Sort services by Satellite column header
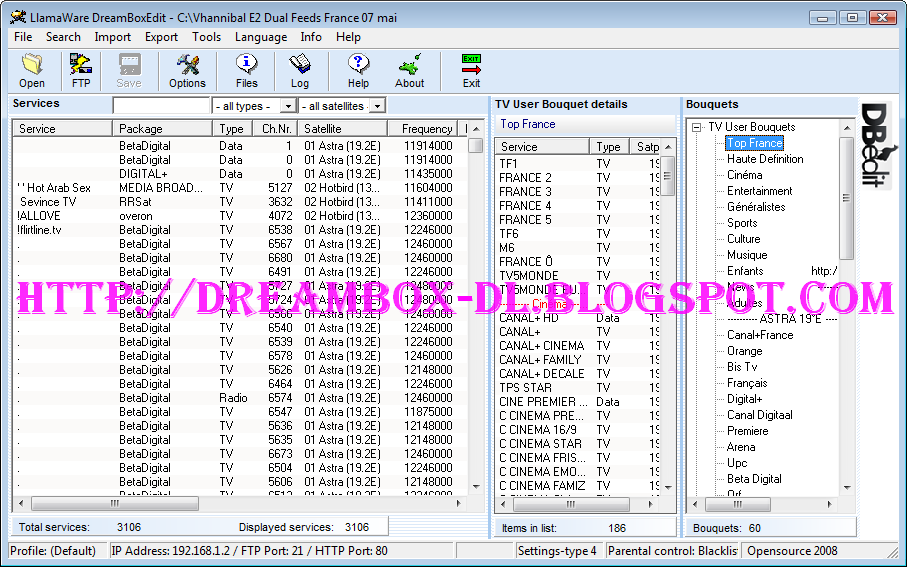Image resolution: width=907 pixels, height=567 pixels. (x=343, y=128)
